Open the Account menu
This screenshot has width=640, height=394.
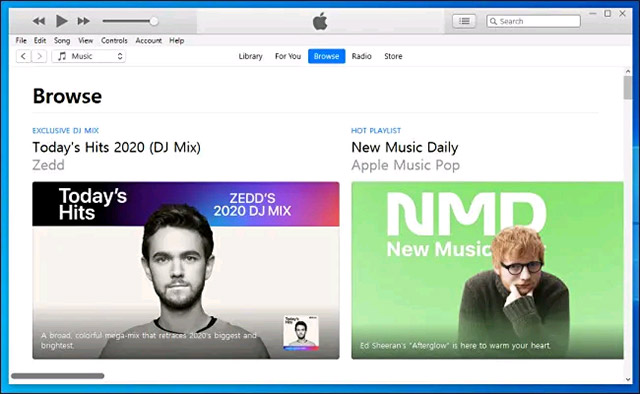[x=149, y=40]
